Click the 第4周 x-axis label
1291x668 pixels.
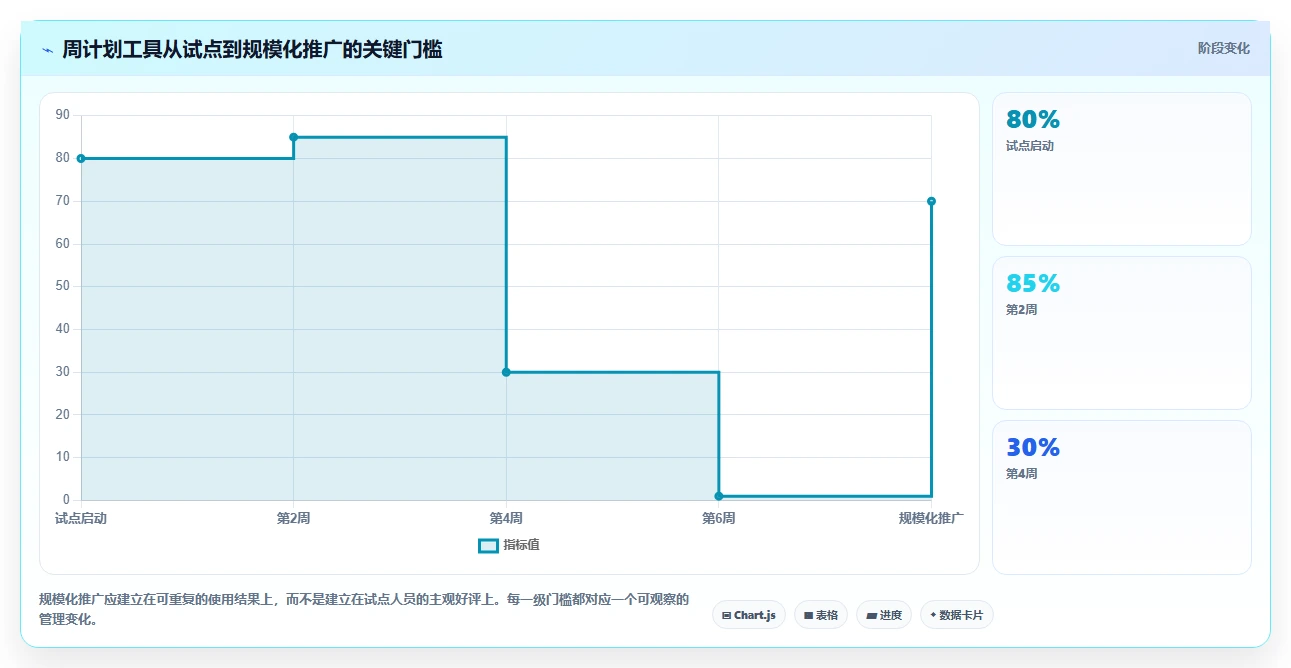pos(506,518)
